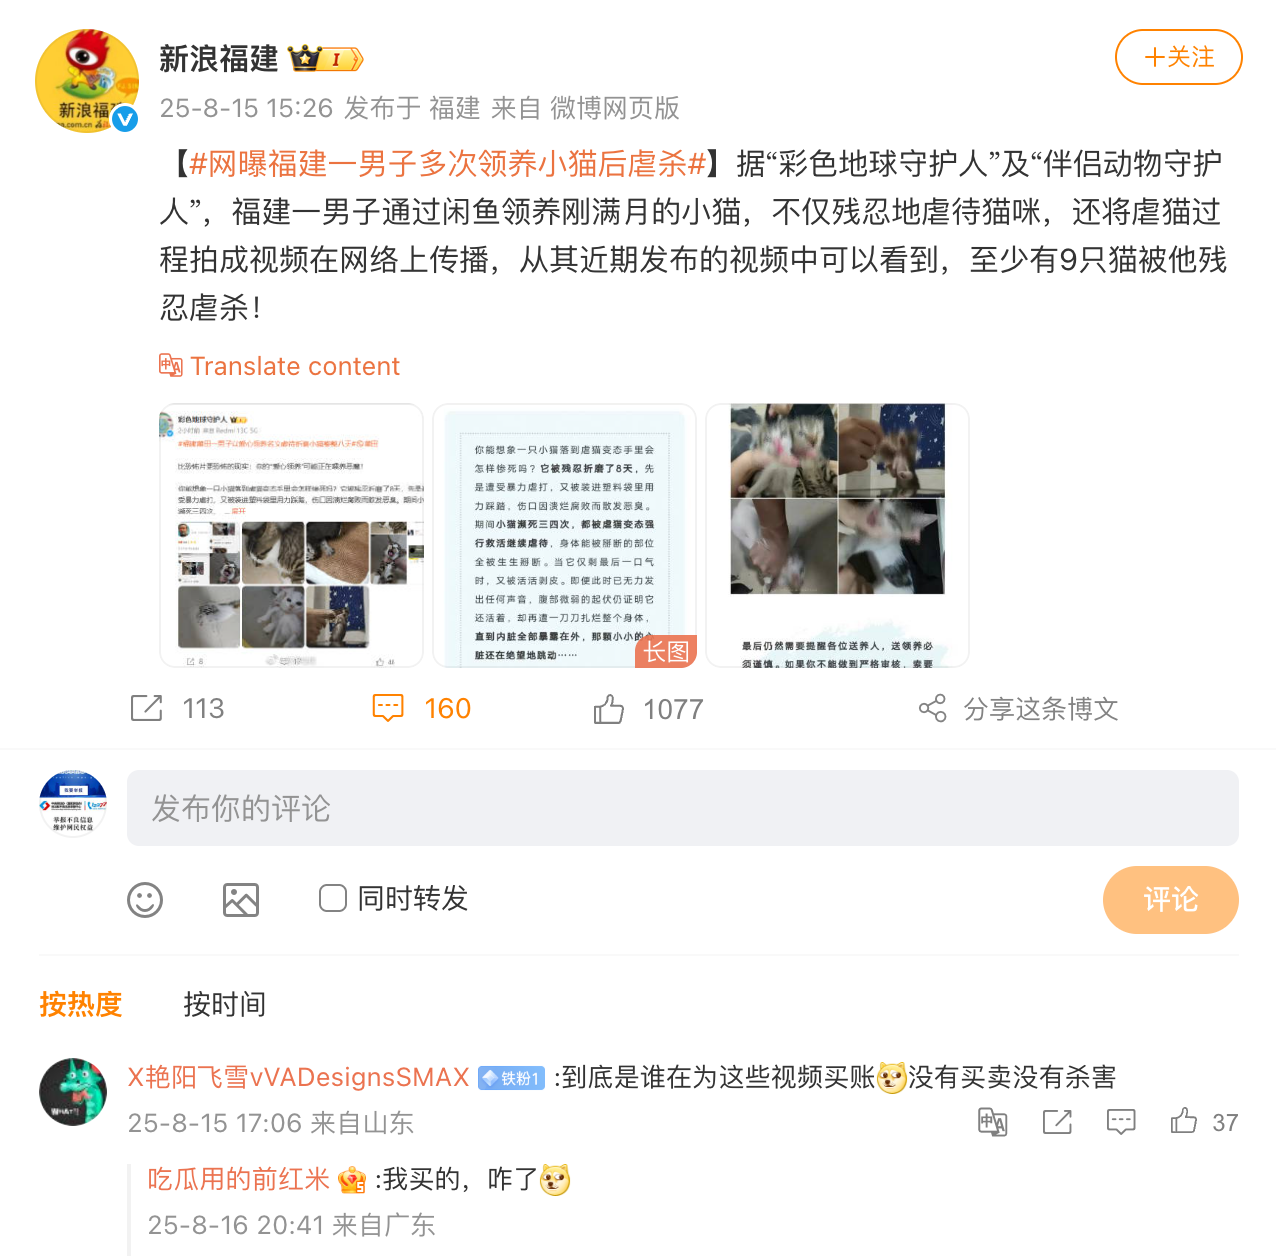Open the emoji picker smiley icon

[x=145, y=900]
